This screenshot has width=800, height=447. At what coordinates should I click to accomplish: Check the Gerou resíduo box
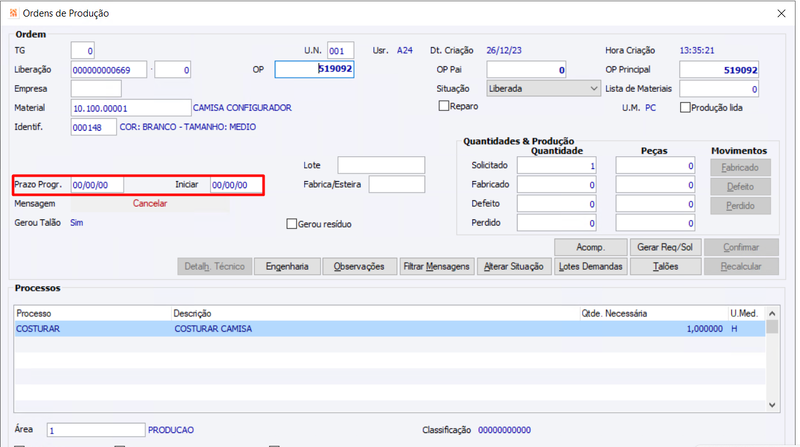tap(291, 224)
